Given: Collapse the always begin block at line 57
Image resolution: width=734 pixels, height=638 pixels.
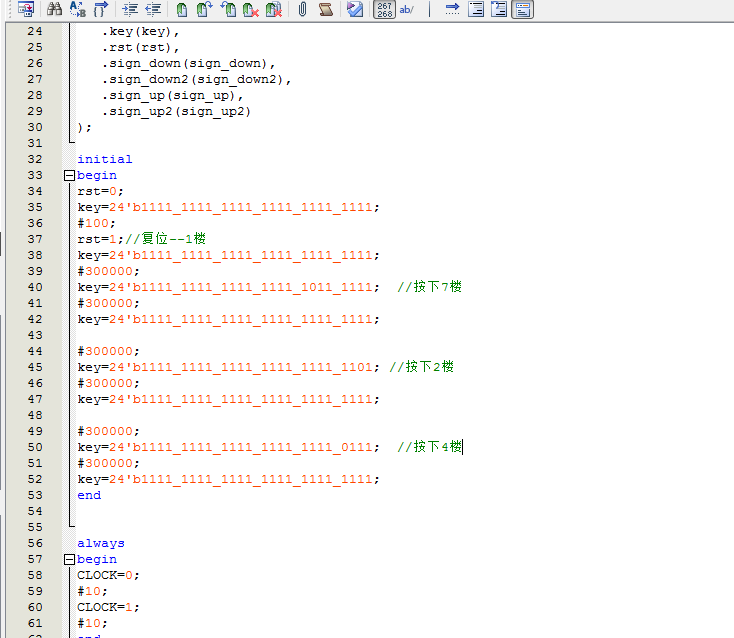Looking at the screenshot, I should point(69,559).
